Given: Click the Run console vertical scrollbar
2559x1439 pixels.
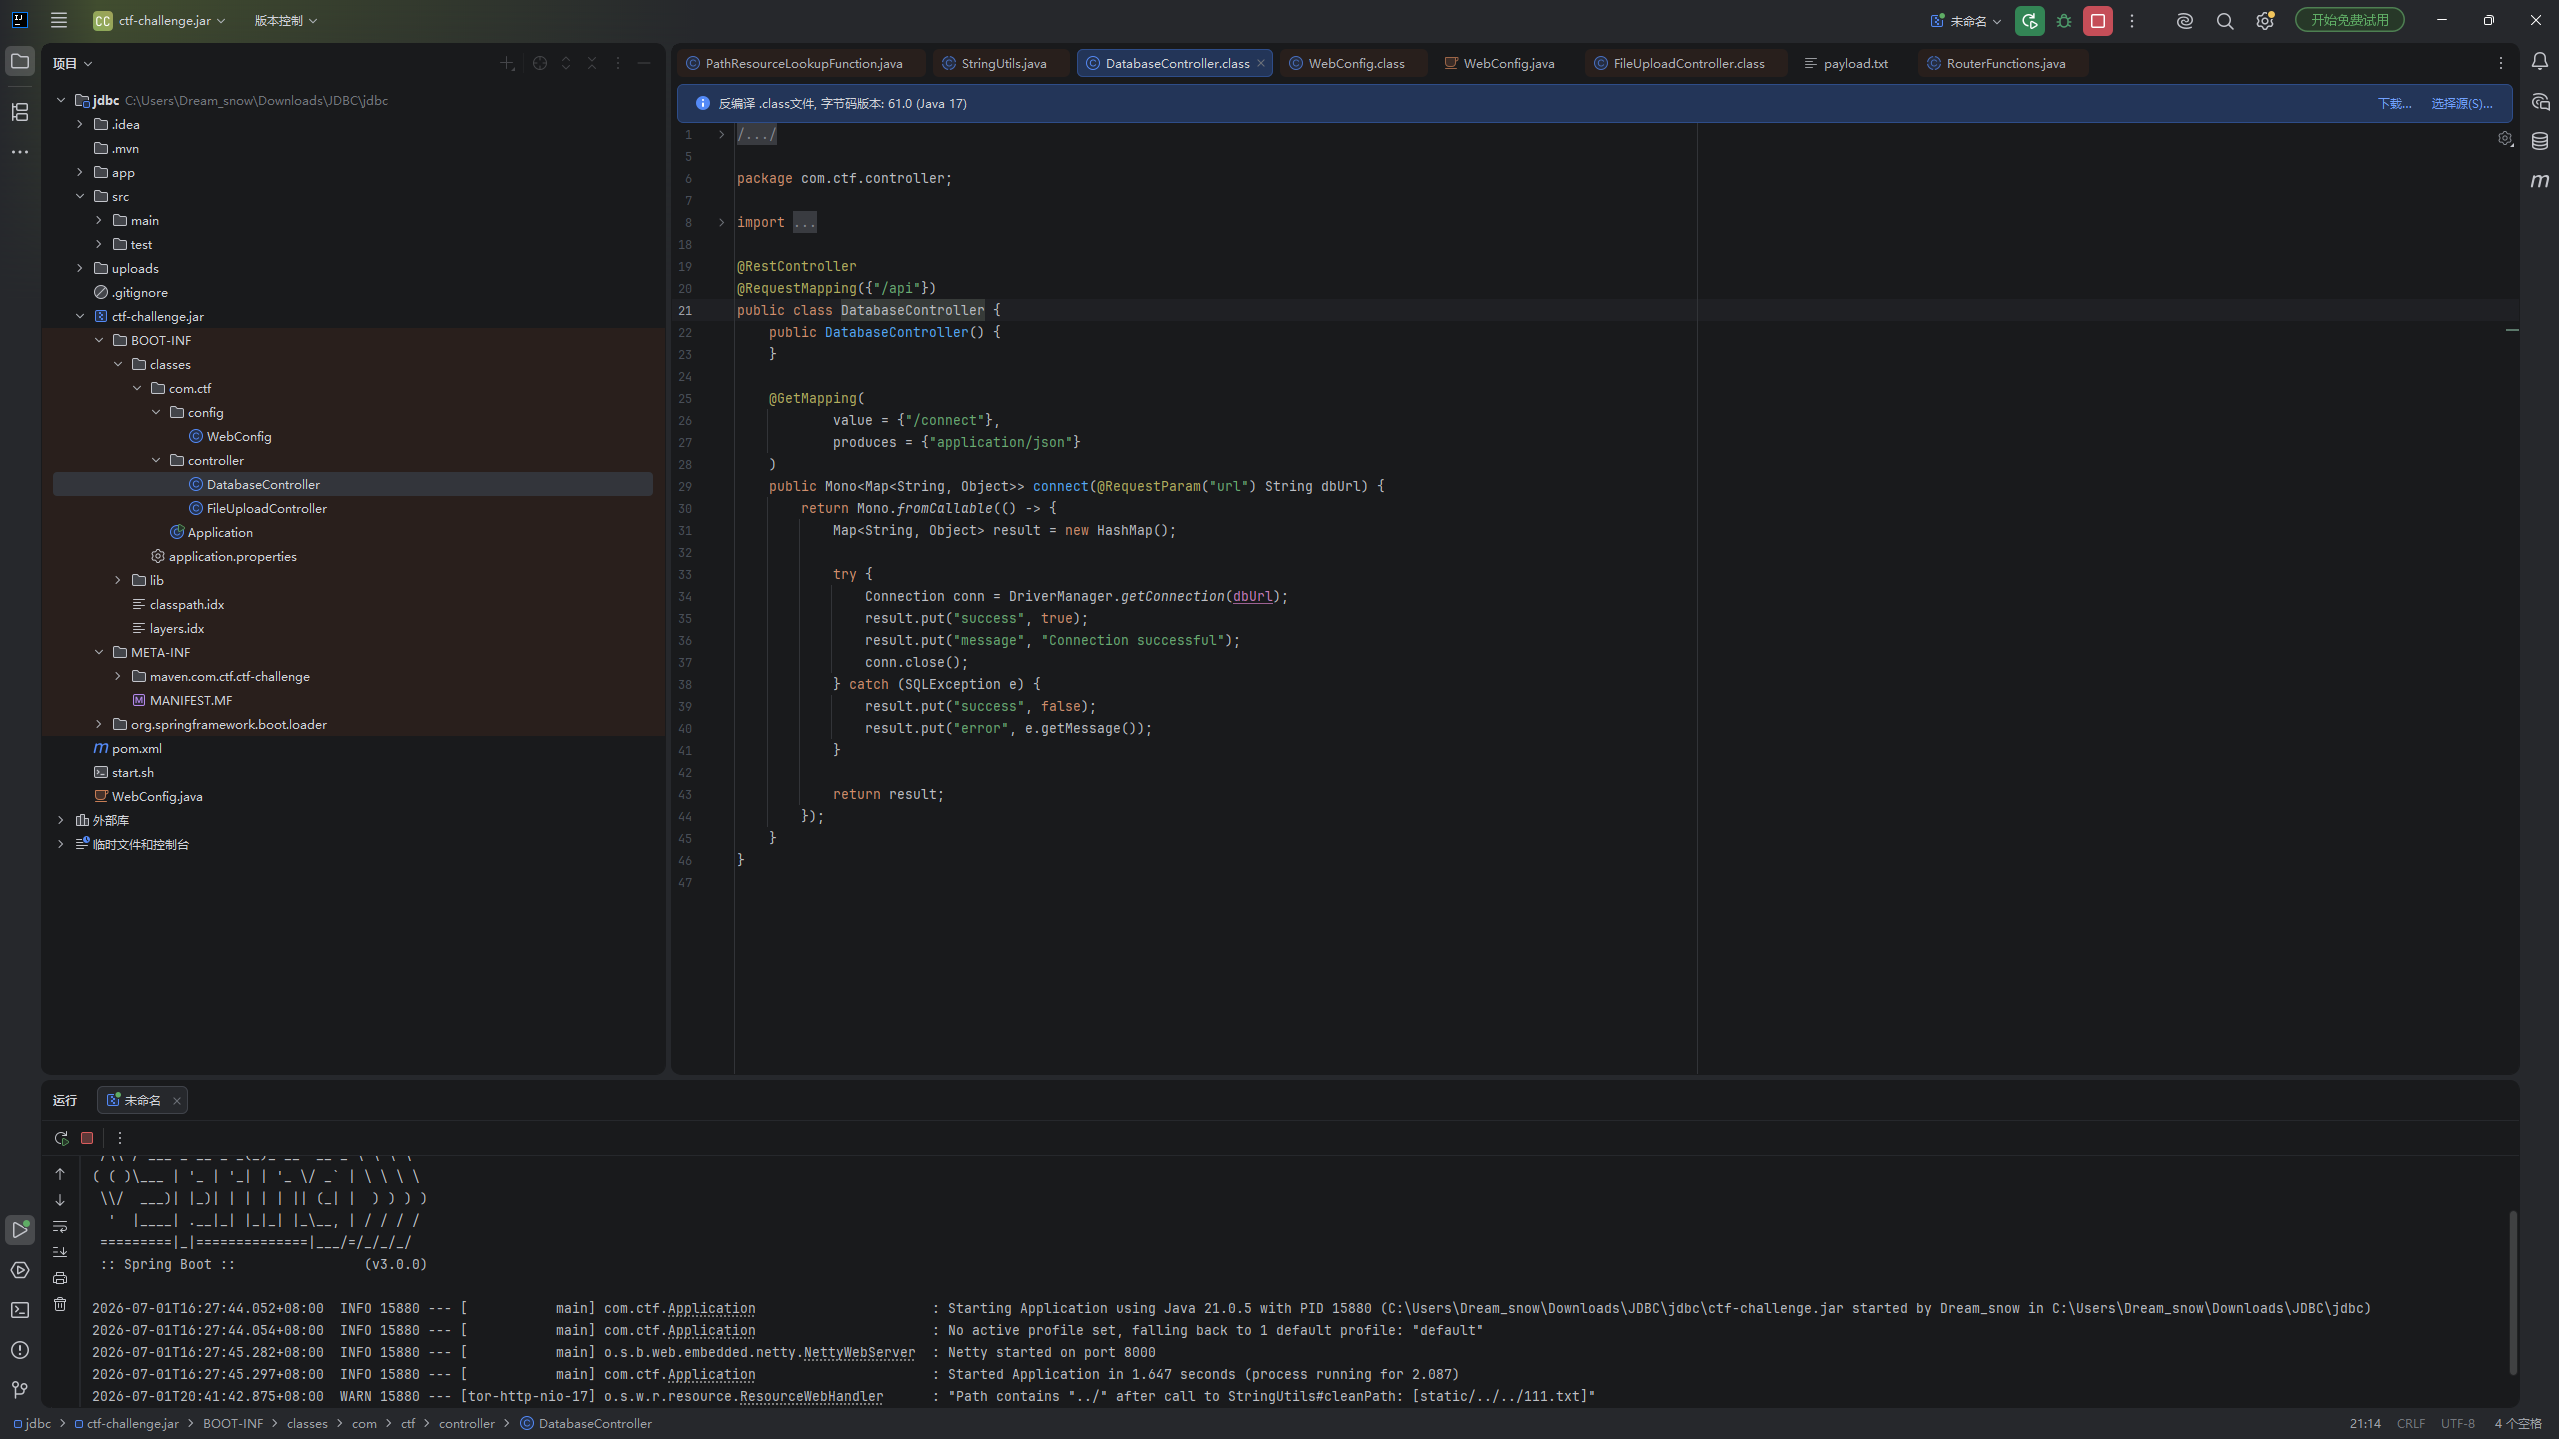Looking at the screenshot, I should click(x=2512, y=1292).
